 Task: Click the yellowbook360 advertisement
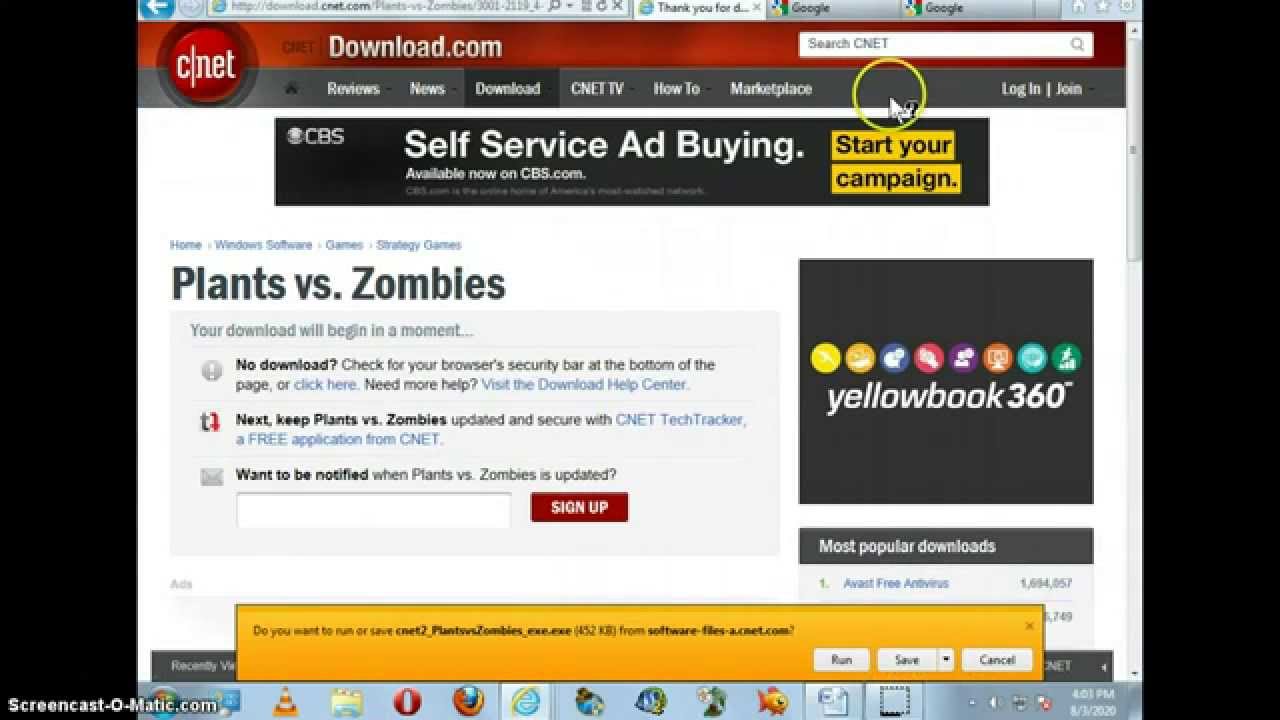click(946, 382)
